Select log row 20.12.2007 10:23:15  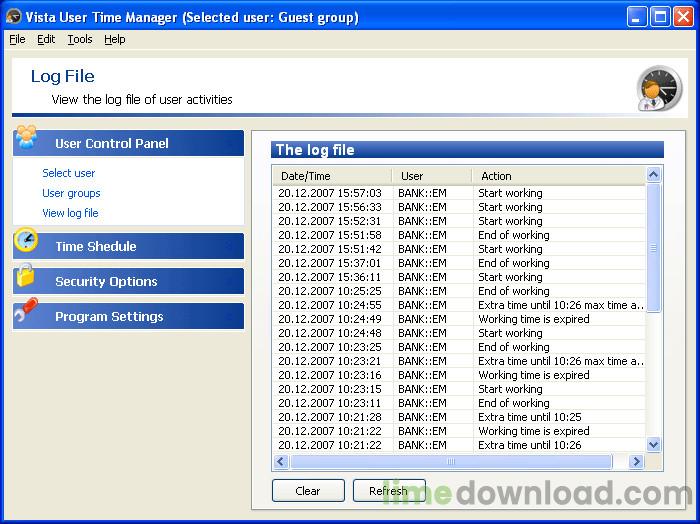point(459,389)
